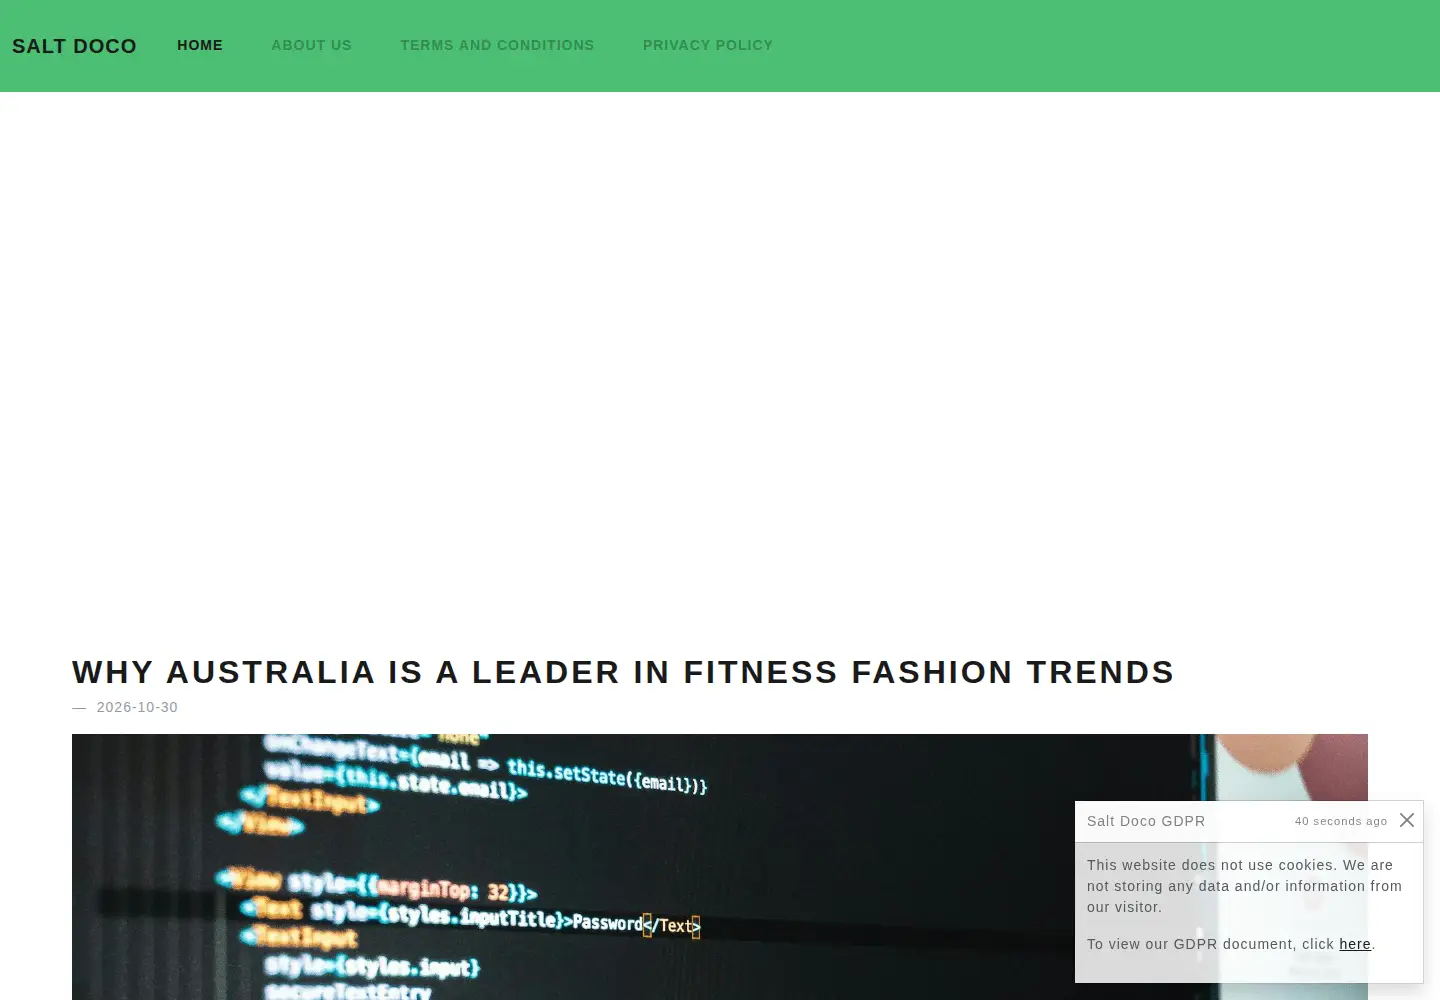The height and width of the screenshot is (1000, 1440).
Task: Open the Terms and Conditions page
Action: pos(497,45)
